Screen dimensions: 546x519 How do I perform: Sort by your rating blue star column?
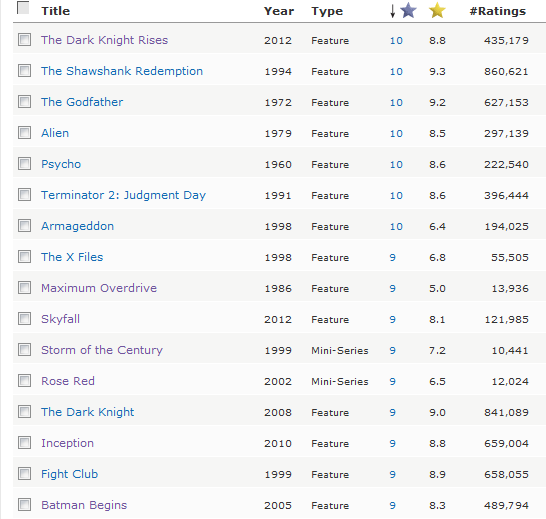[x=408, y=10]
